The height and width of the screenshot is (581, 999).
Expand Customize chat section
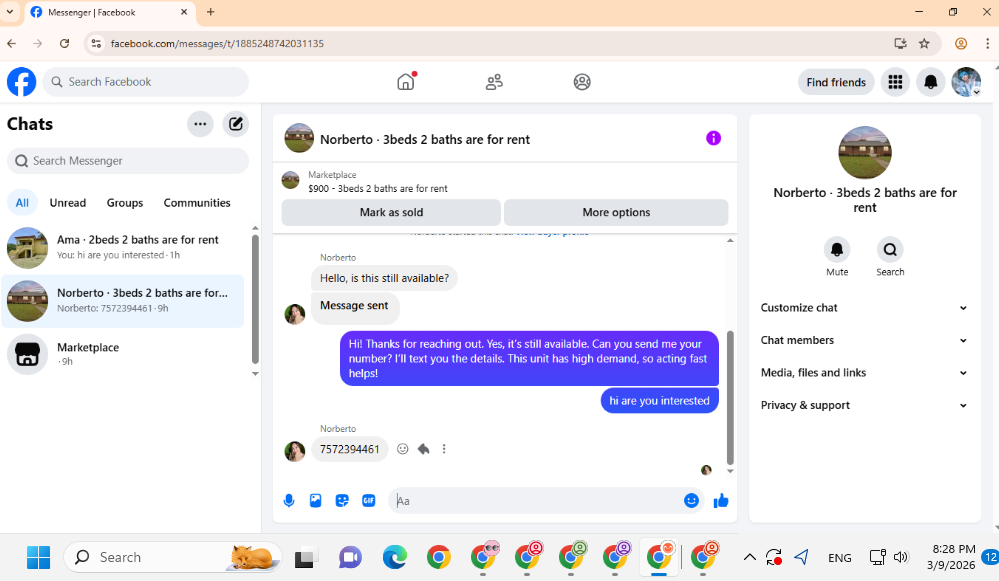pyautogui.click(x=865, y=308)
